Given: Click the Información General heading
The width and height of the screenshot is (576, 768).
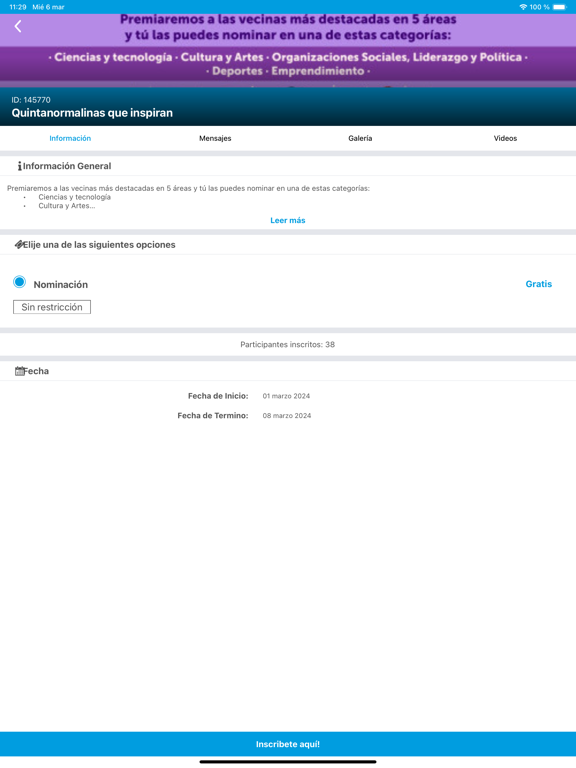Looking at the screenshot, I should click(x=67, y=166).
